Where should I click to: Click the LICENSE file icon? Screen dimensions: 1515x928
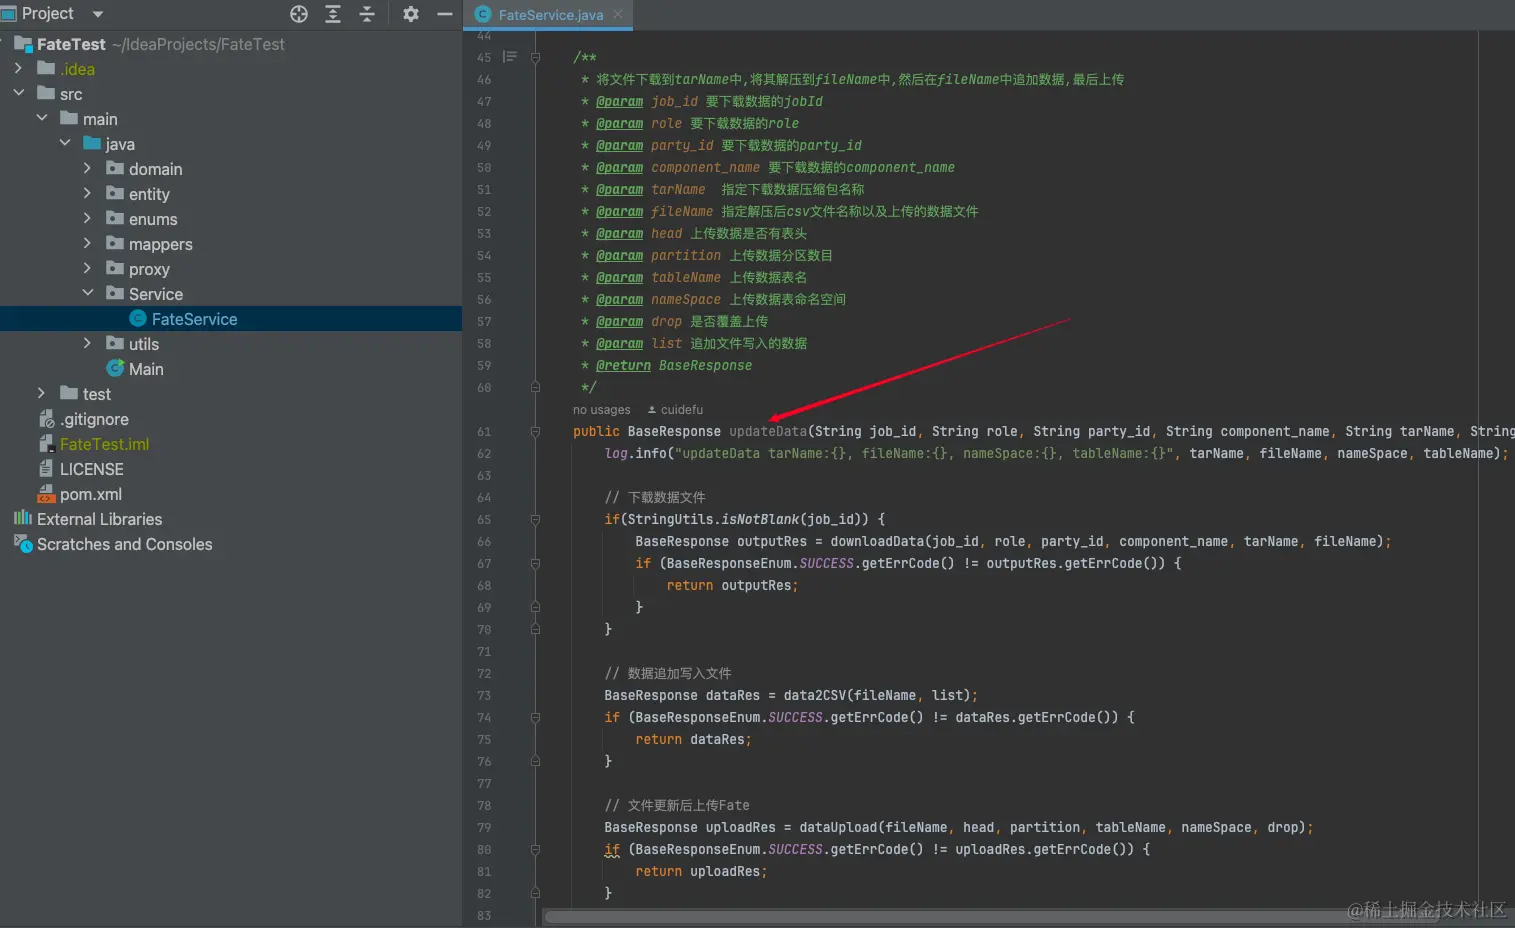coord(46,469)
